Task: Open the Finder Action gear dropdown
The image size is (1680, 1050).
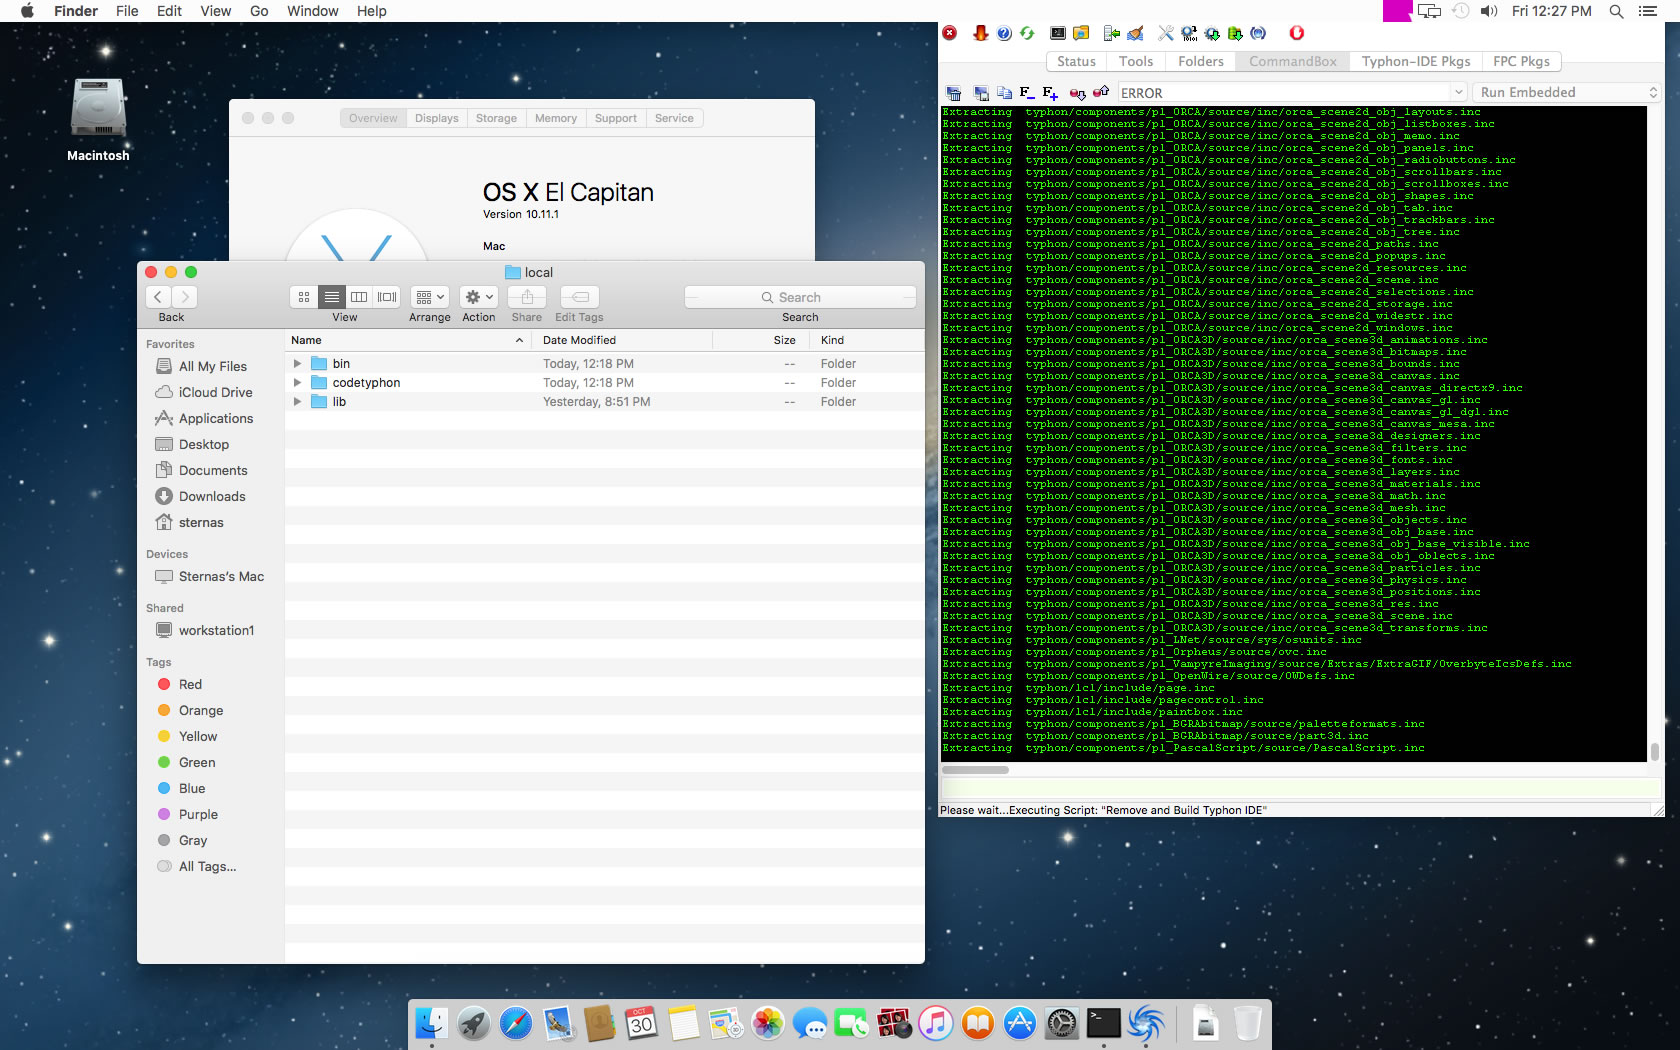Action: [479, 297]
